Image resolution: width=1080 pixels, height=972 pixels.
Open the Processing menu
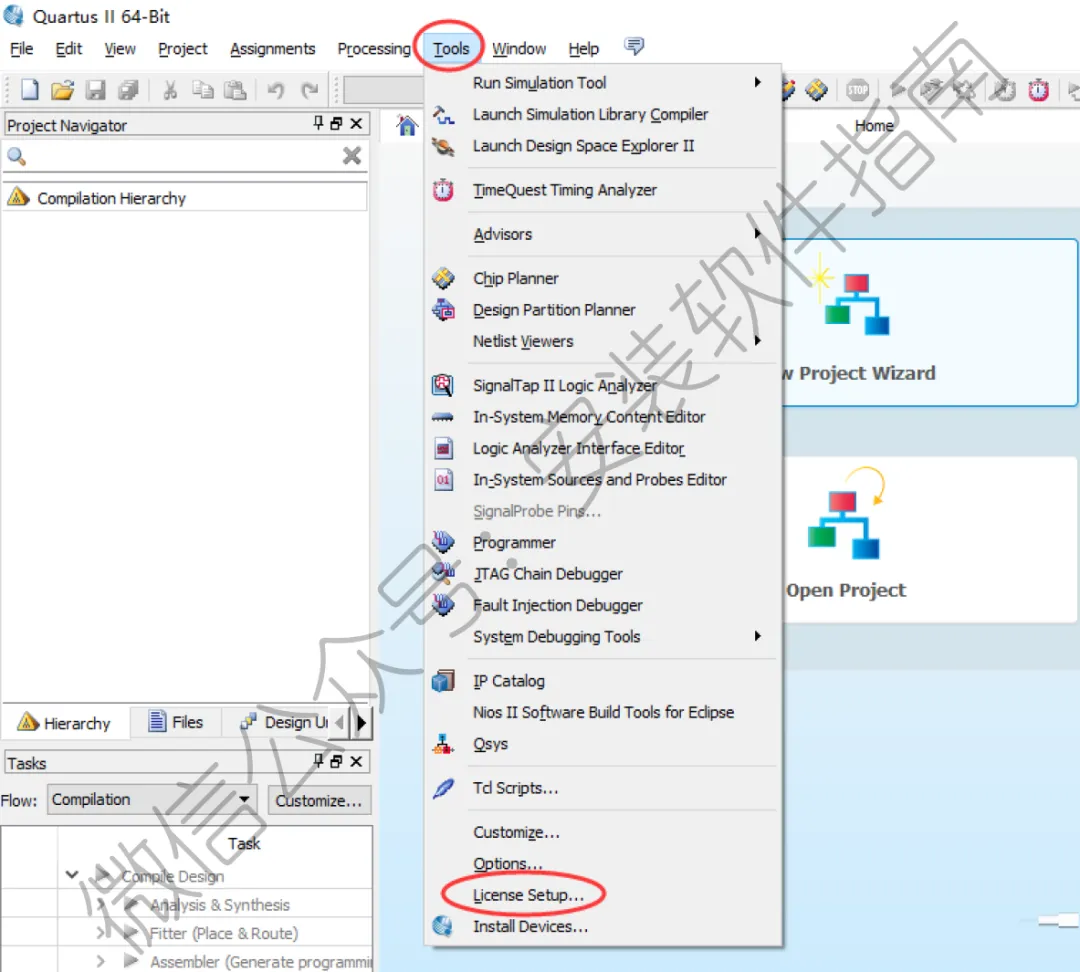[374, 49]
